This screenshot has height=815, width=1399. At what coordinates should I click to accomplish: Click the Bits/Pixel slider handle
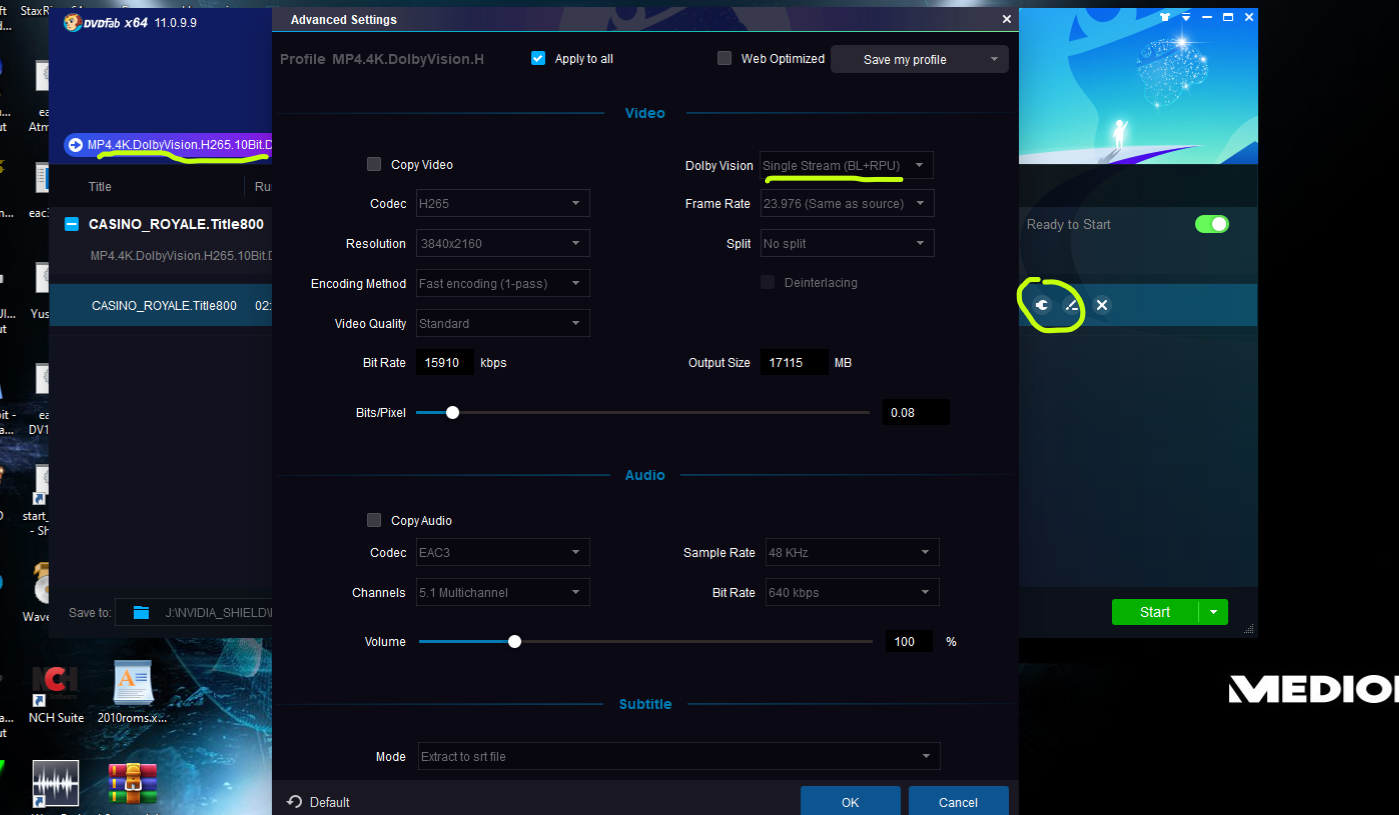pyautogui.click(x=452, y=412)
